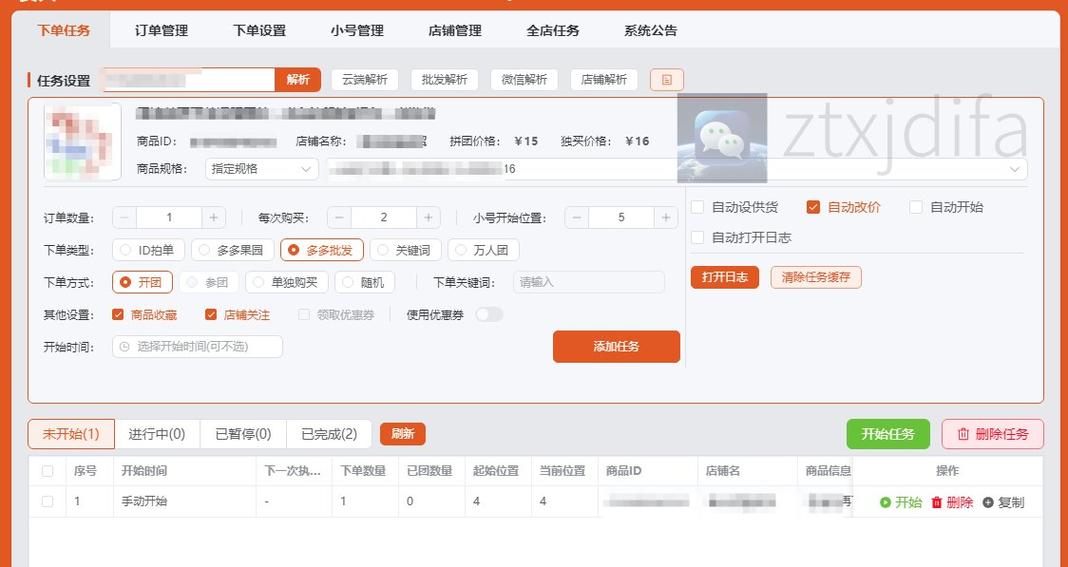
Task: Click the 添加任务 button
Action: pyautogui.click(x=616, y=347)
